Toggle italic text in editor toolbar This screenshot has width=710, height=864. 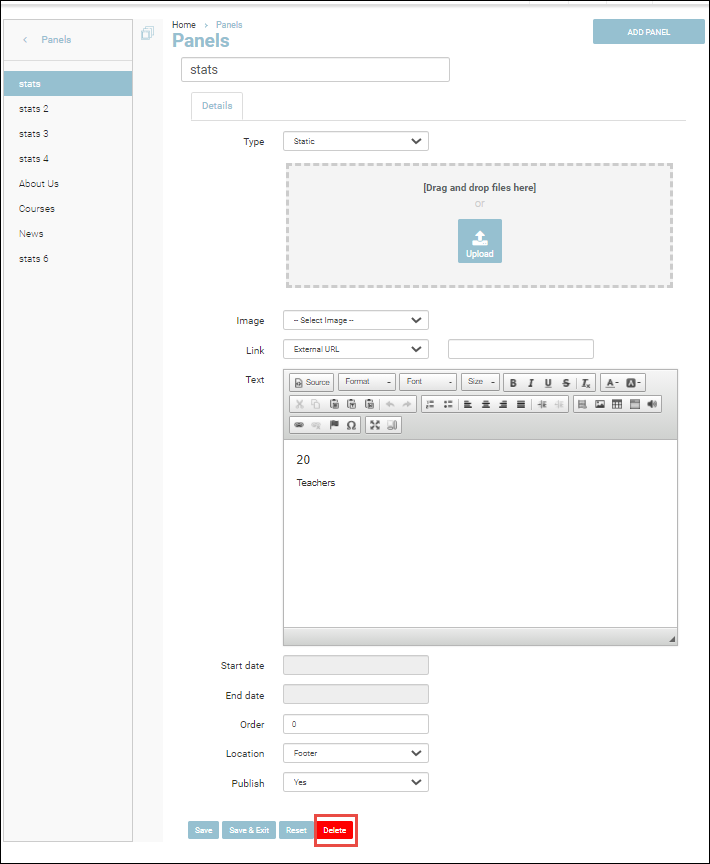pyautogui.click(x=531, y=383)
